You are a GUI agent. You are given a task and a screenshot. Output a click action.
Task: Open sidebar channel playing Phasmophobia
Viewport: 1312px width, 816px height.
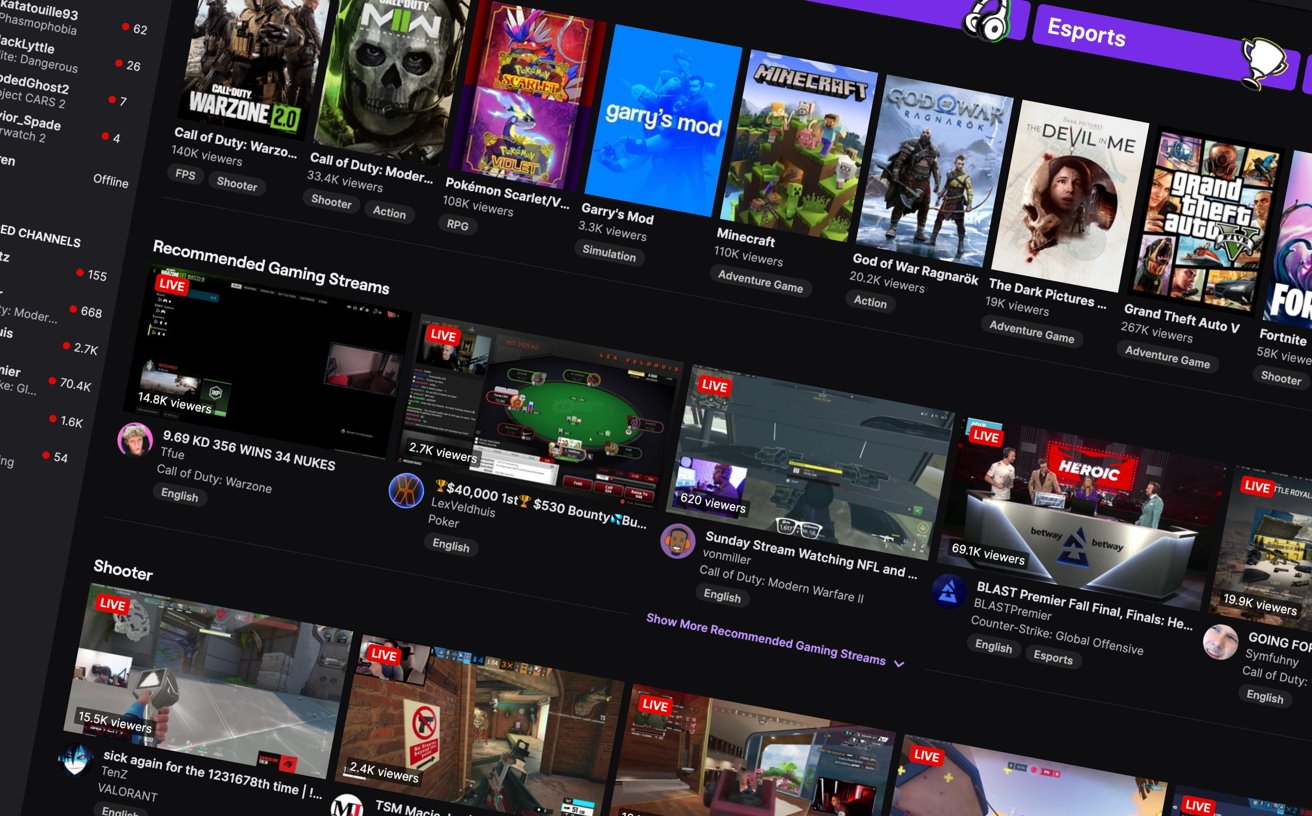tap(75, 22)
